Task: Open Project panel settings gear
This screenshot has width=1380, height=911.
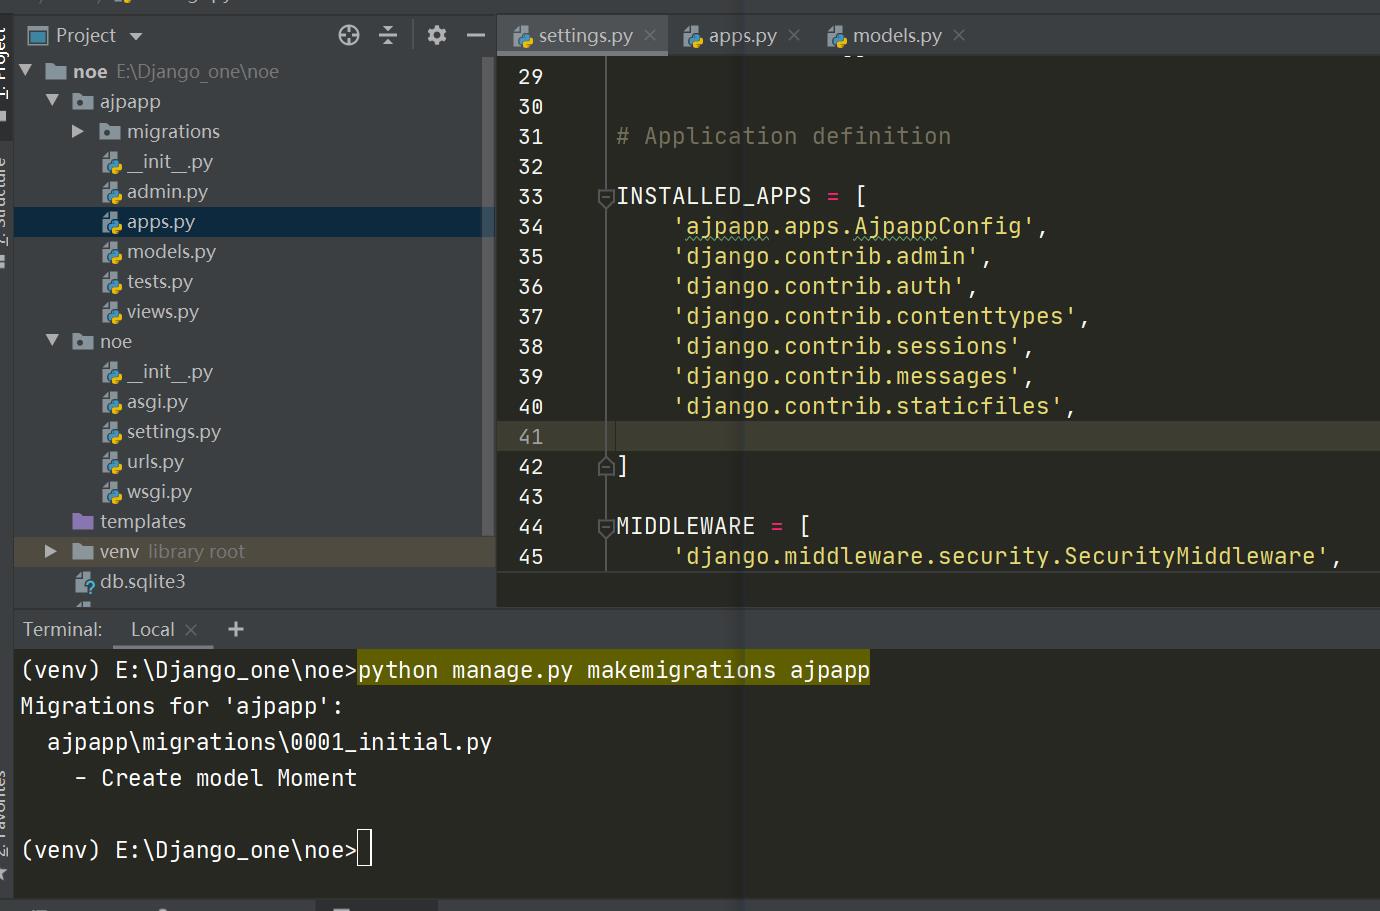Action: point(437,36)
